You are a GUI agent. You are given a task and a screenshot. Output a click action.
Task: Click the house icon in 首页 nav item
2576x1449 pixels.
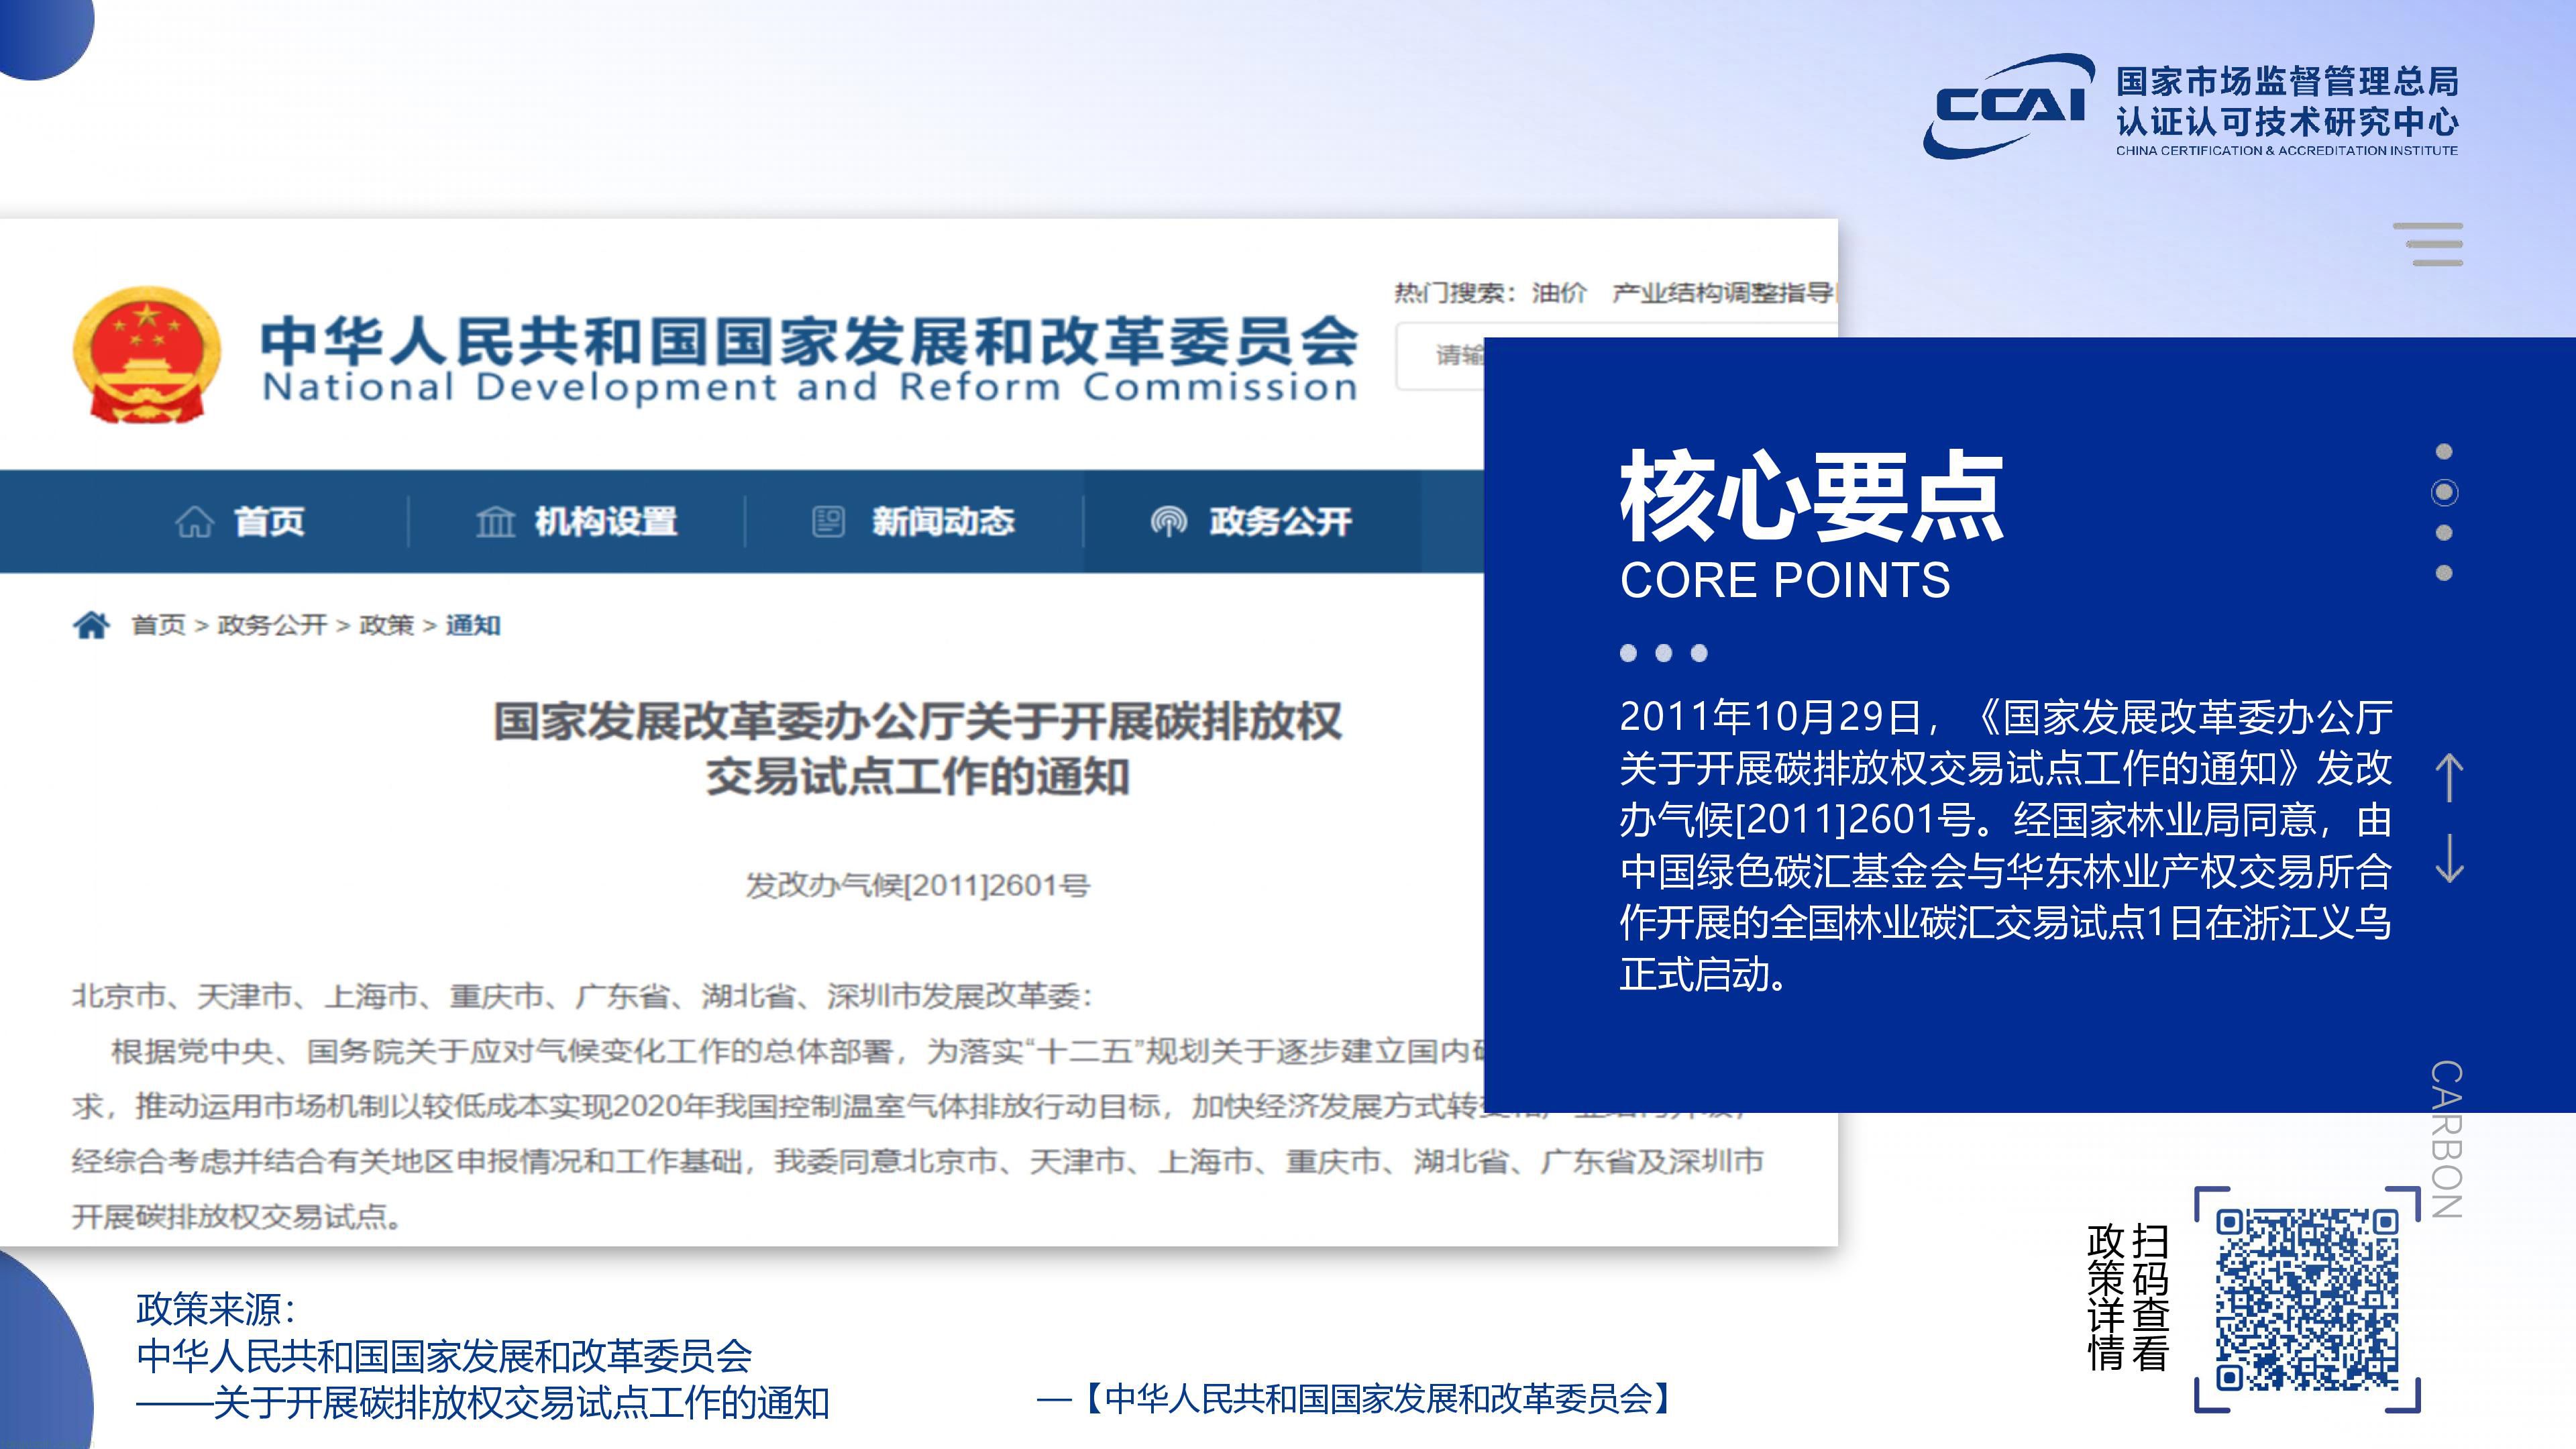pos(194,521)
